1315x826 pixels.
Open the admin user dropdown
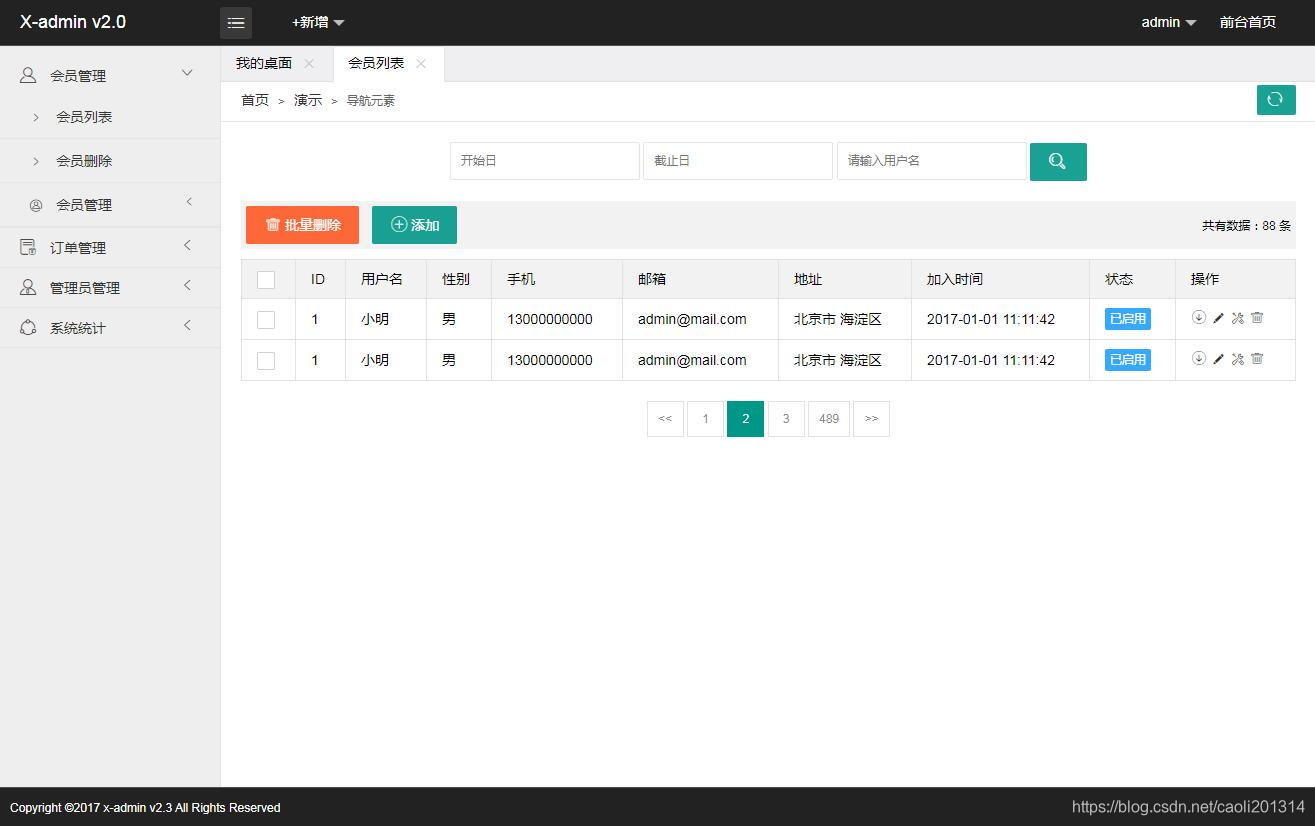tap(1169, 22)
